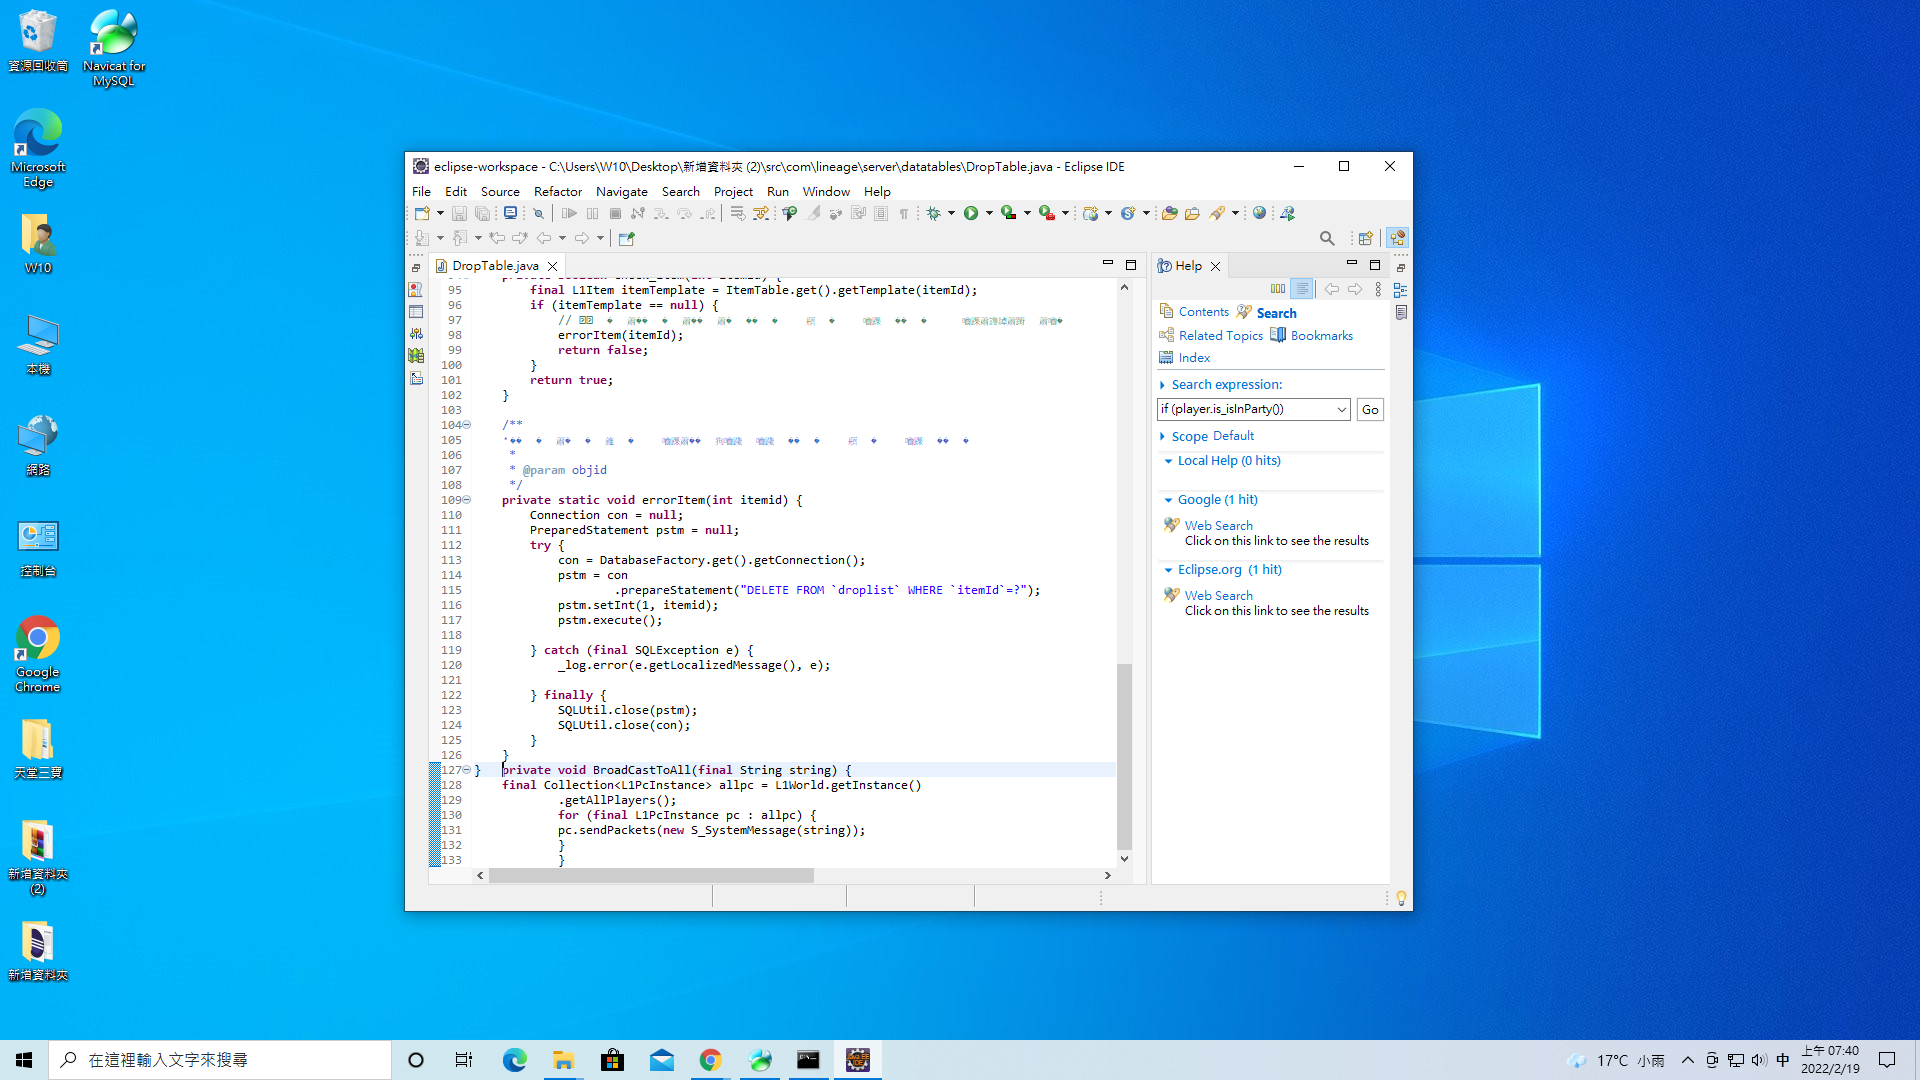Click the Run with Coverage icon

point(1009,213)
